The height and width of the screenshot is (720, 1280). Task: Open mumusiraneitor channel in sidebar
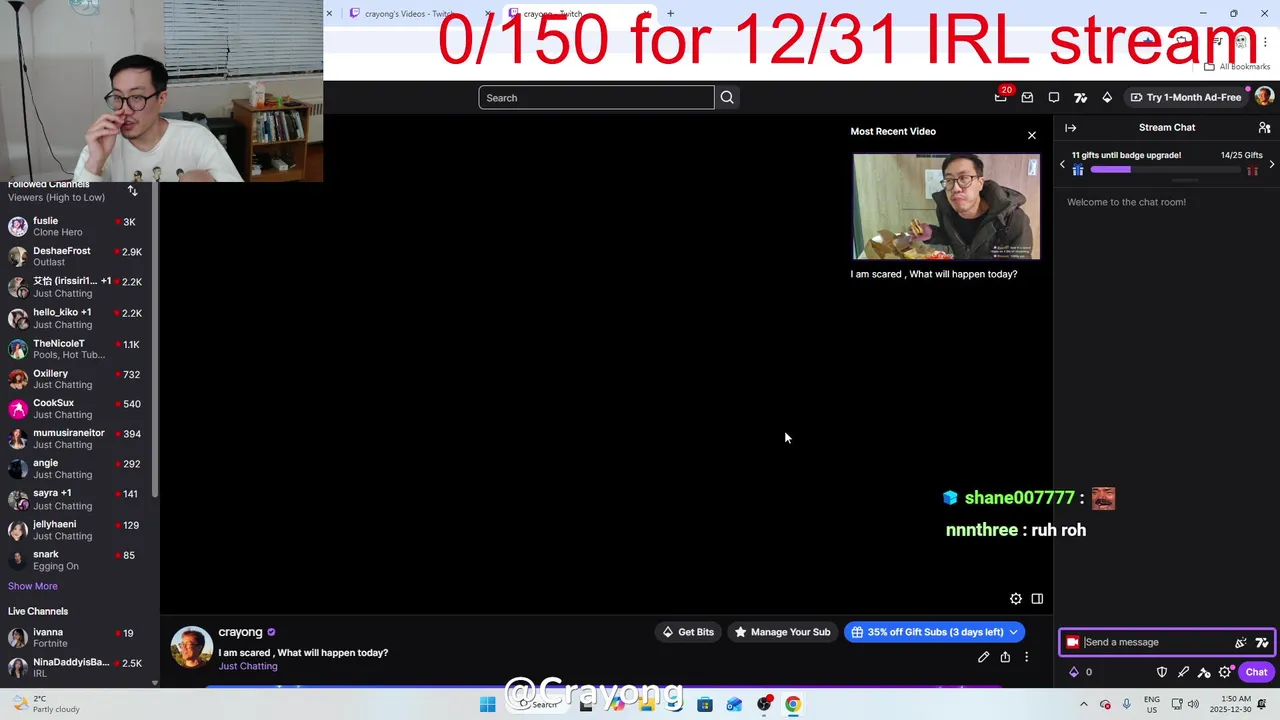(78, 439)
